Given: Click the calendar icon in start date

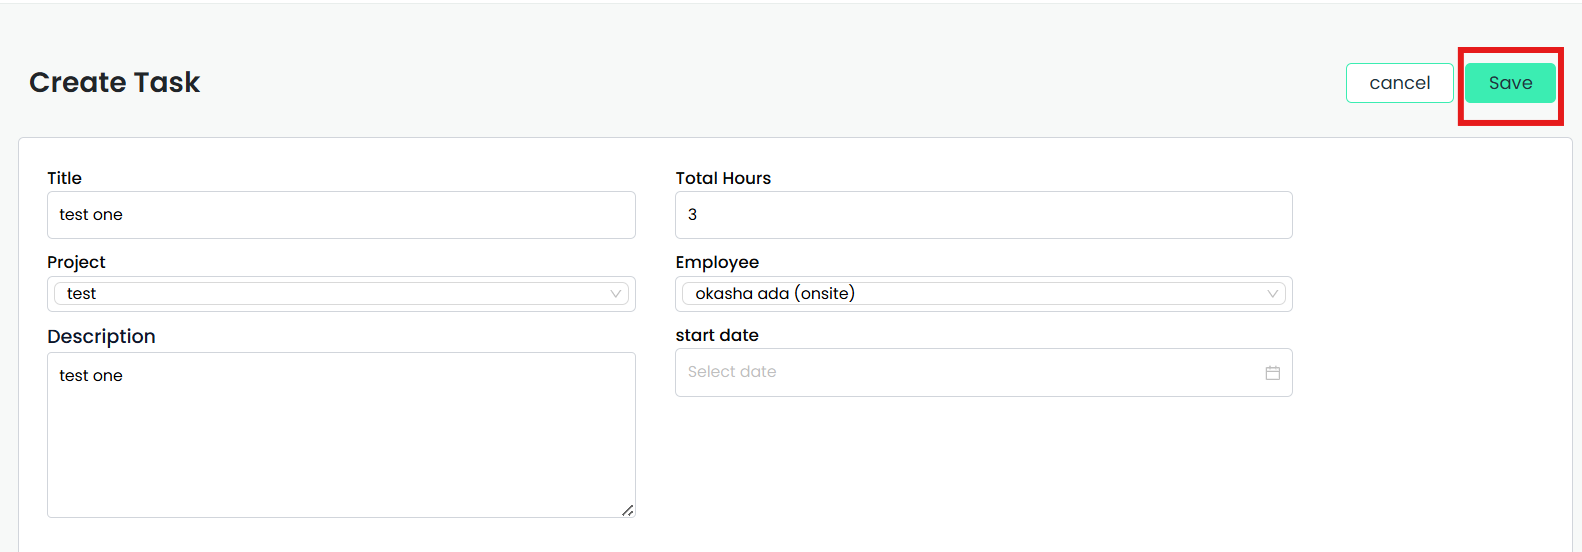Looking at the screenshot, I should (1273, 373).
